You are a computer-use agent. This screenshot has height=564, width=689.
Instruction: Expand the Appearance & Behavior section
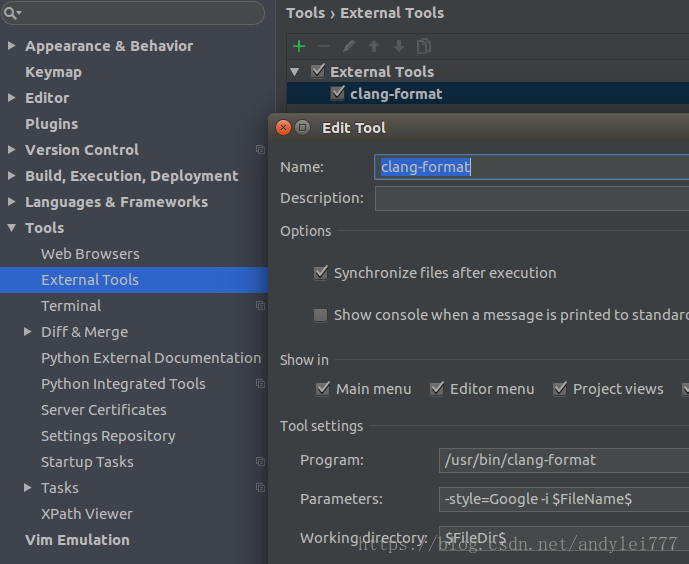tap(11, 46)
